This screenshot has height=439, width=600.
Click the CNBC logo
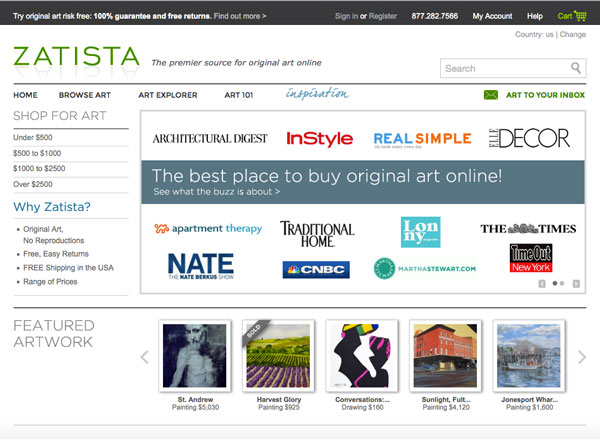[316, 269]
